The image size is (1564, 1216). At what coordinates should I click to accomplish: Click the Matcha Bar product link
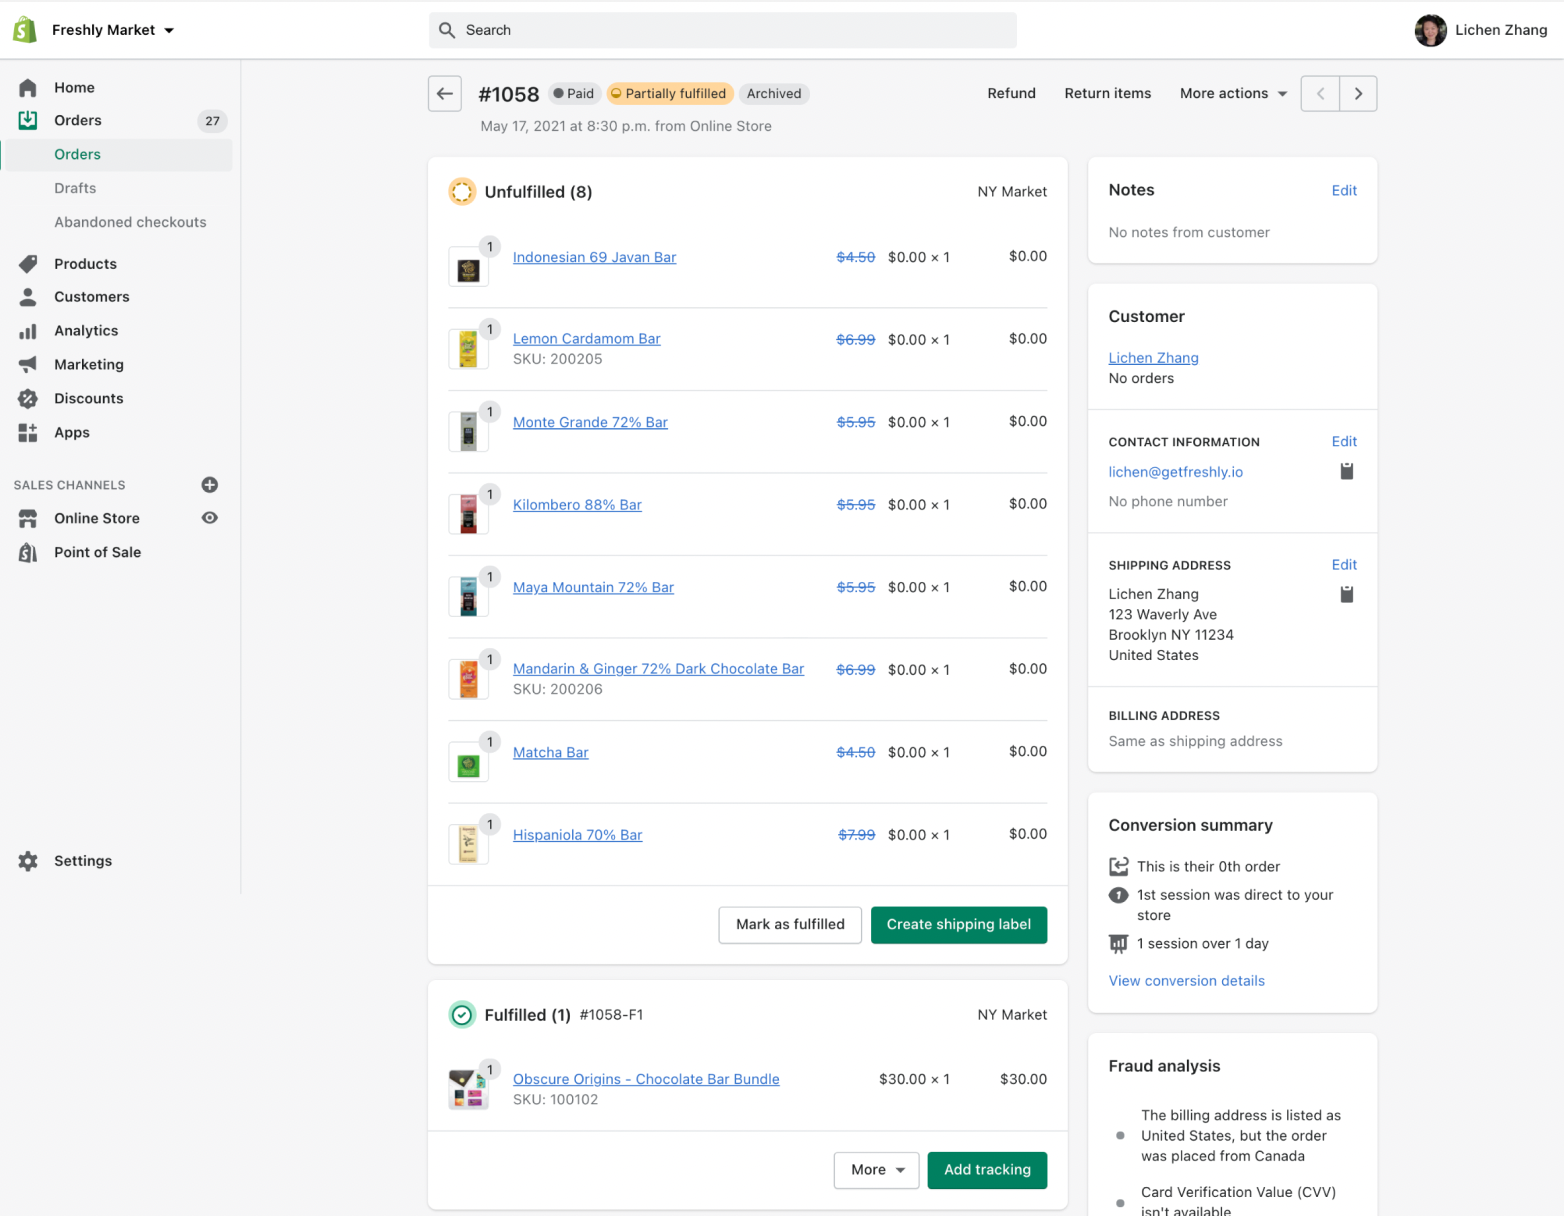tap(551, 753)
